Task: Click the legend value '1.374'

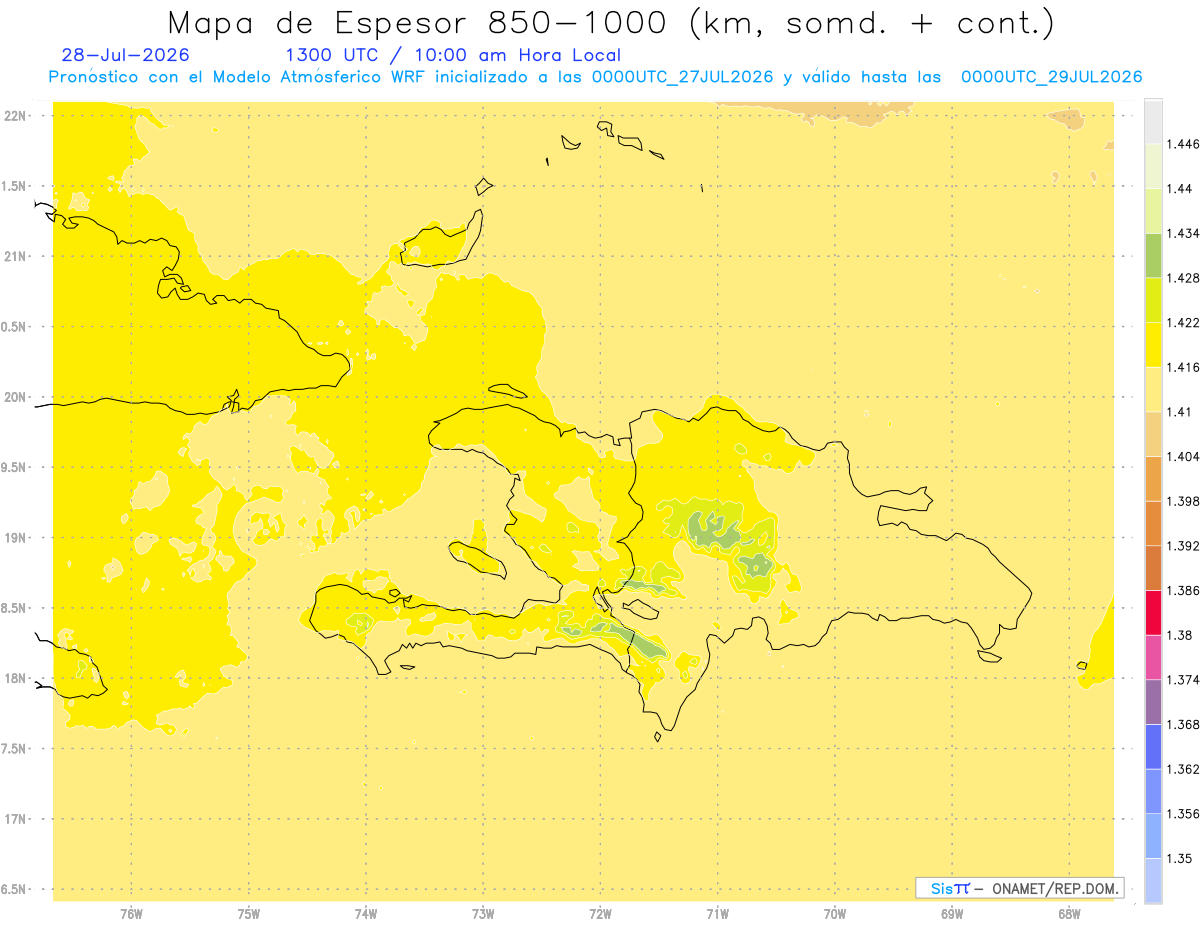Action: 1183,680
